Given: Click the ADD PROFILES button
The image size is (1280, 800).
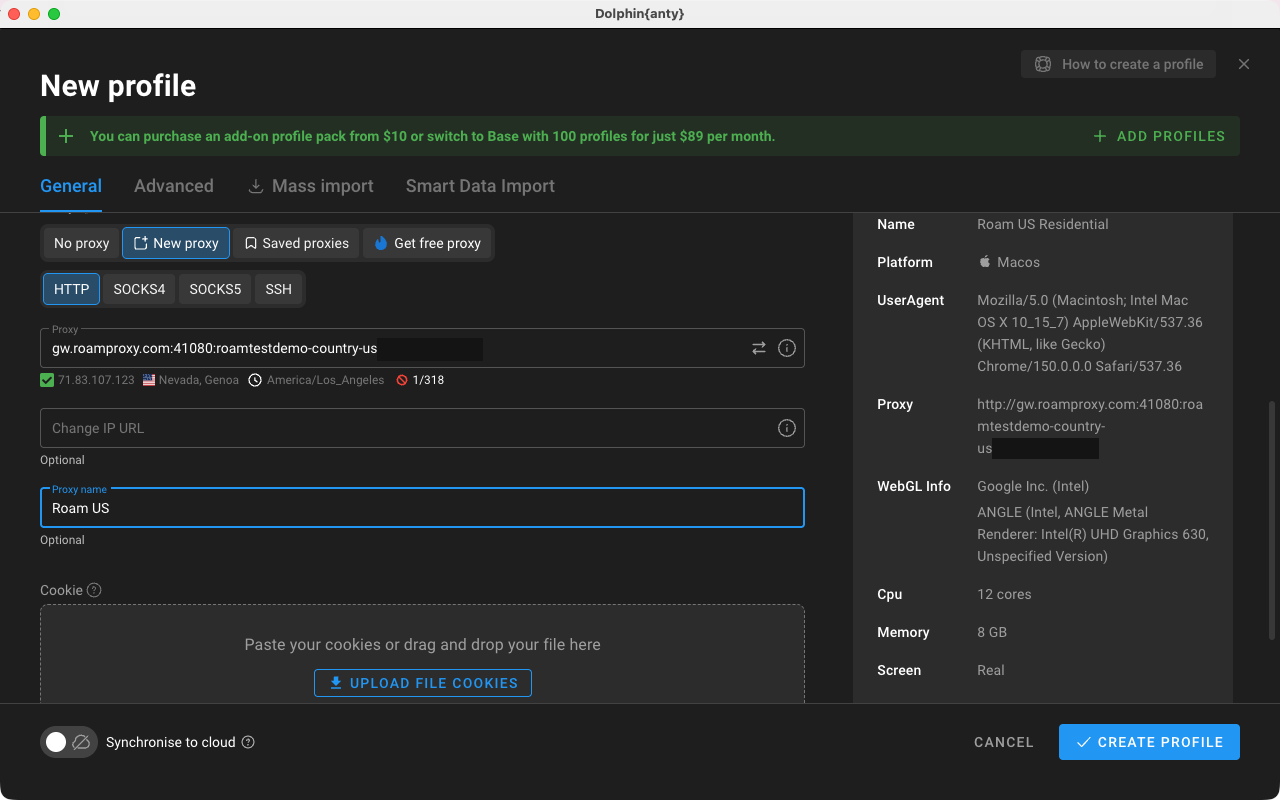Looking at the screenshot, I should pyautogui.click(x=1159, y=136).
